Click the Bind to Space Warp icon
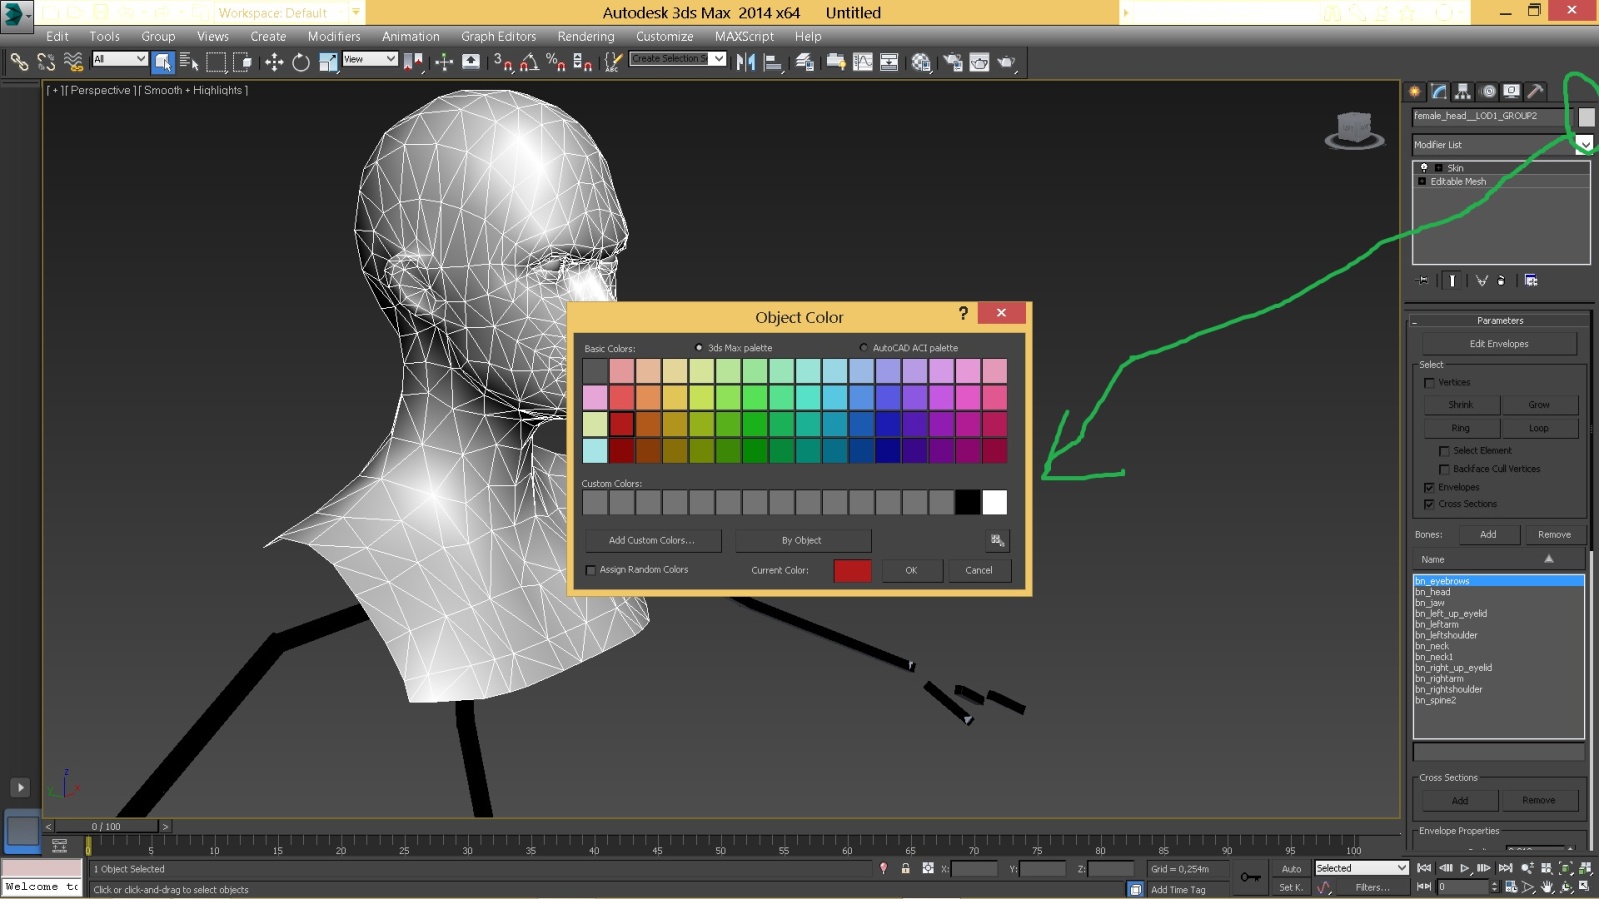Image resolution: width=1599 pixels, height=899 pixels. click(73, 62)
